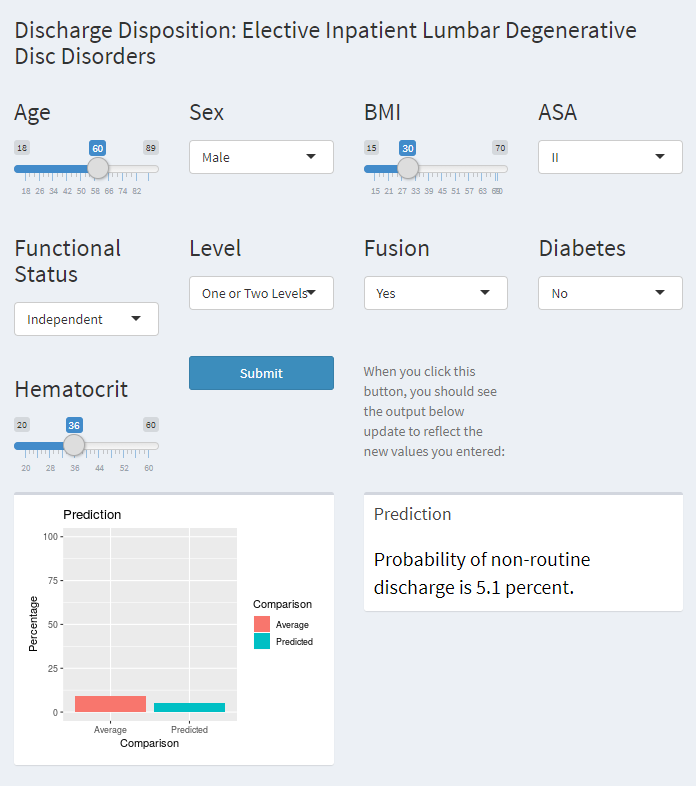Click the Submit button
Image resolution: width=696 pixels, height=786 pixels.
point(261,373)
